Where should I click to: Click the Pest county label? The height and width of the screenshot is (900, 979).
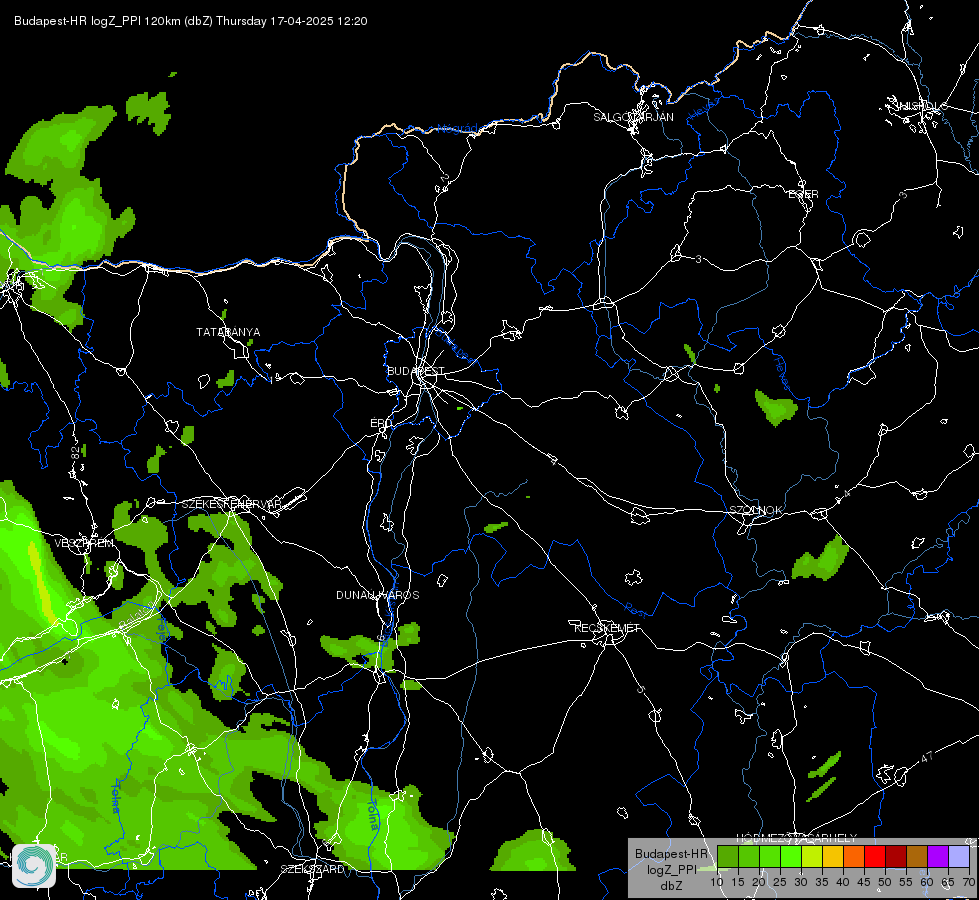tap(637, 608)
